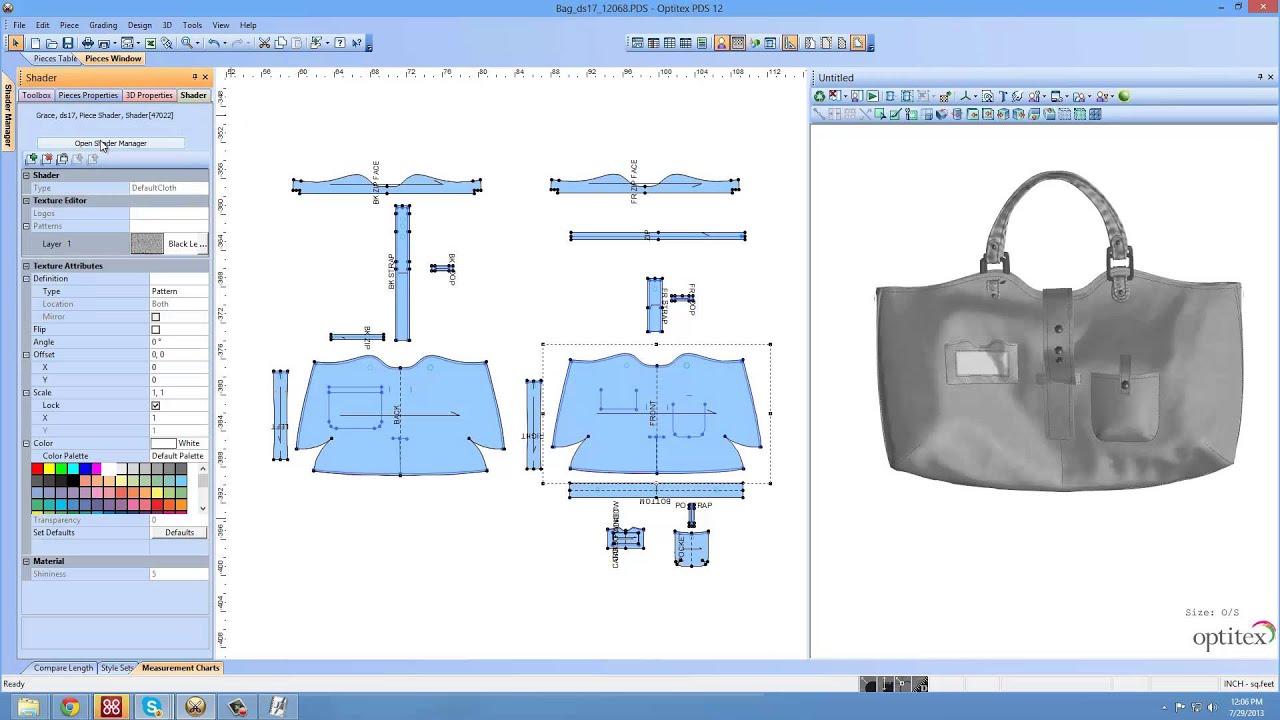1280x720 pixels.
Task: Click the Defaults button
Action: pos(180,533)
